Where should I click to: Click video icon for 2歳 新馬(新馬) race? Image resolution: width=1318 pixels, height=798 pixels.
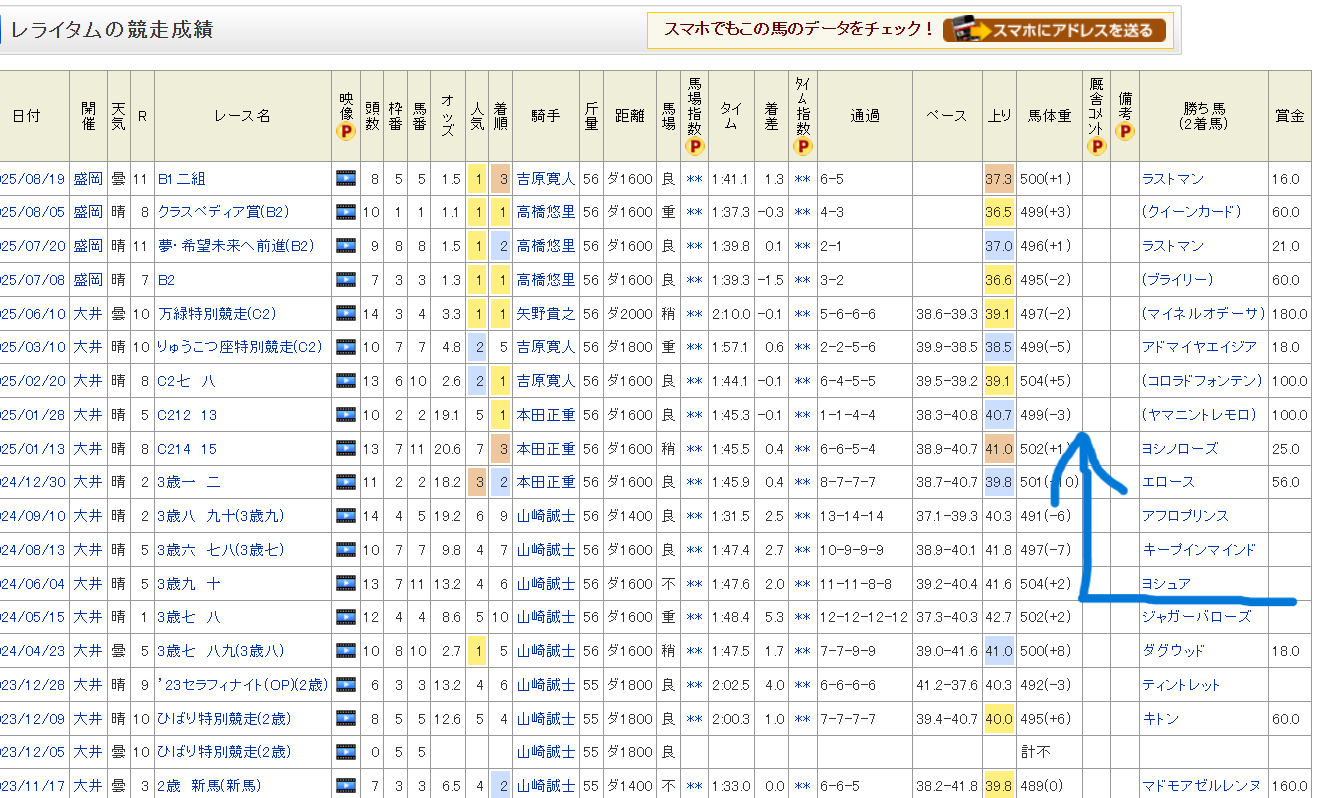[346, 786]
